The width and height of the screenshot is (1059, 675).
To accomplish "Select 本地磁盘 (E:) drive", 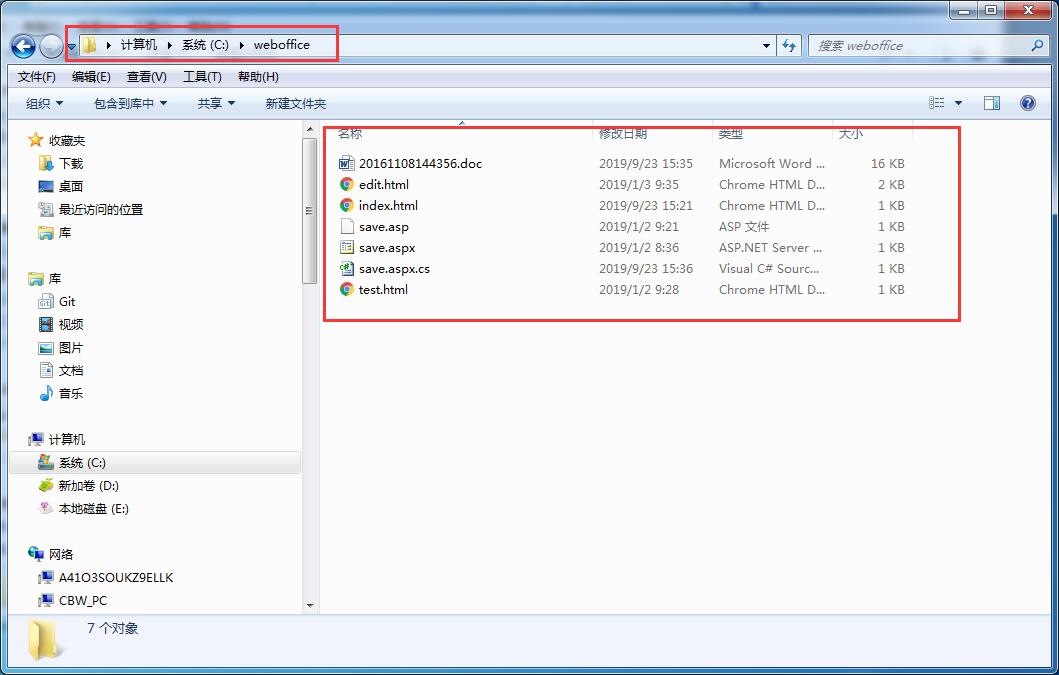I will [93, 509].
